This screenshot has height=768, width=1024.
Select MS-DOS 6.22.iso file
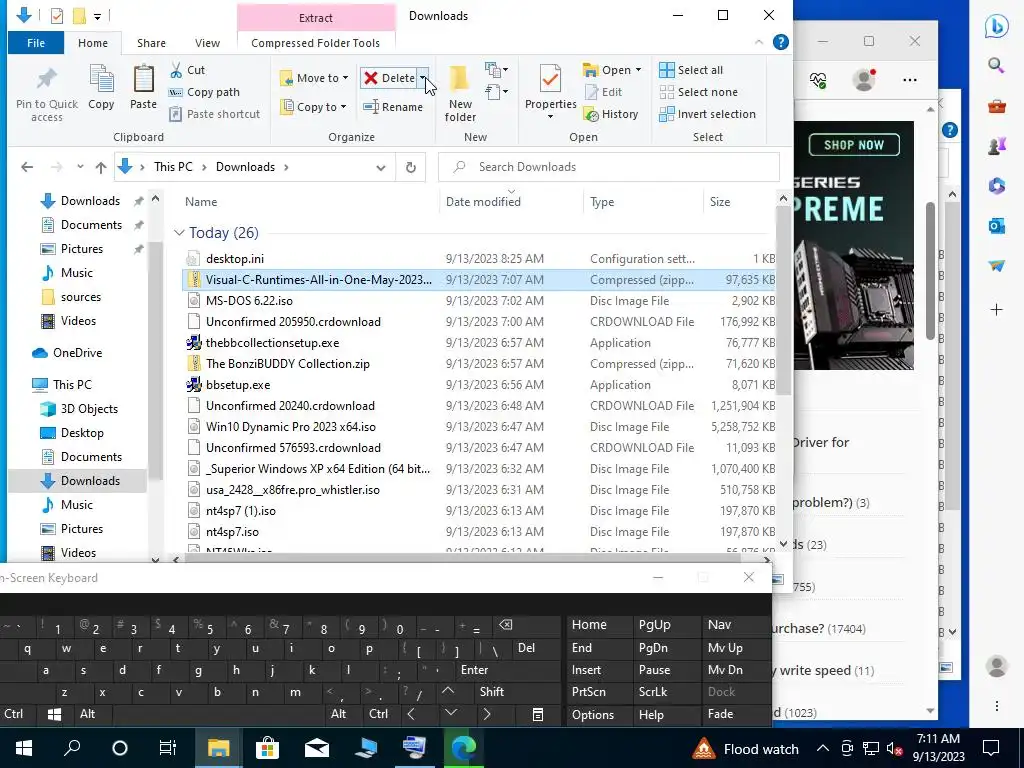[x=249, y=300]
